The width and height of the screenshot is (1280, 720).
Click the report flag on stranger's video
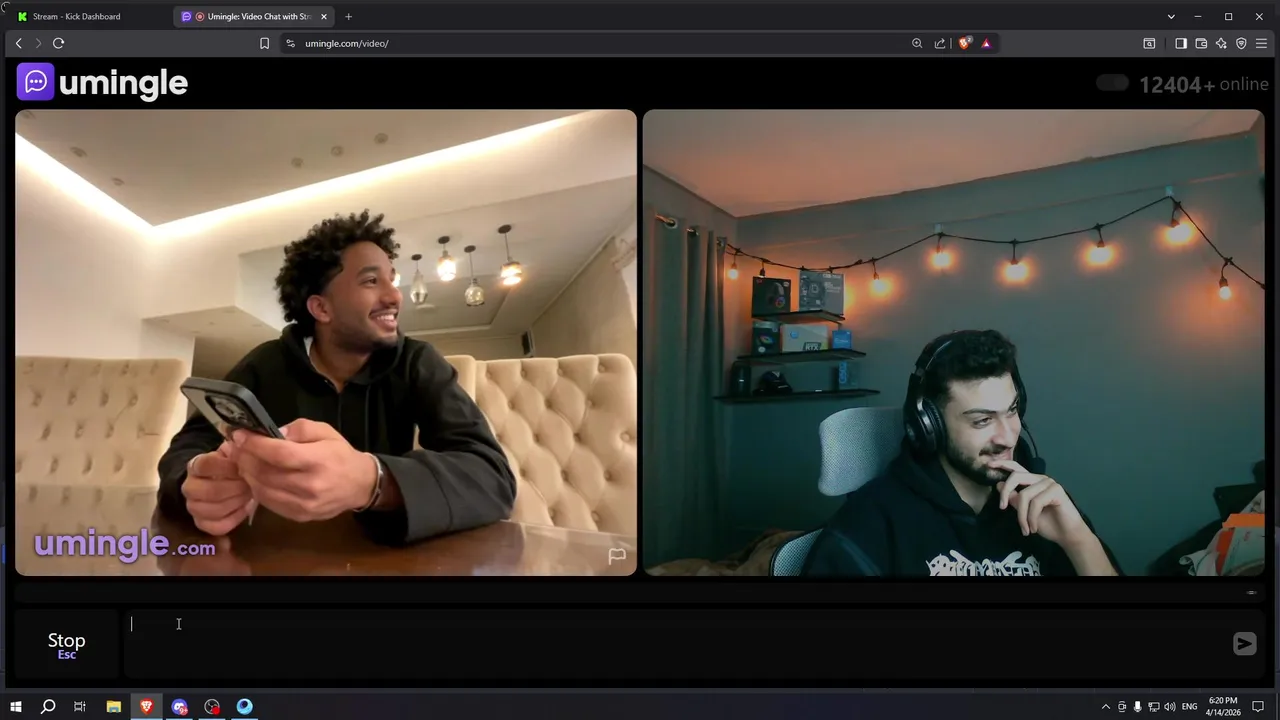pyautogui.click(x=617, y=555)
